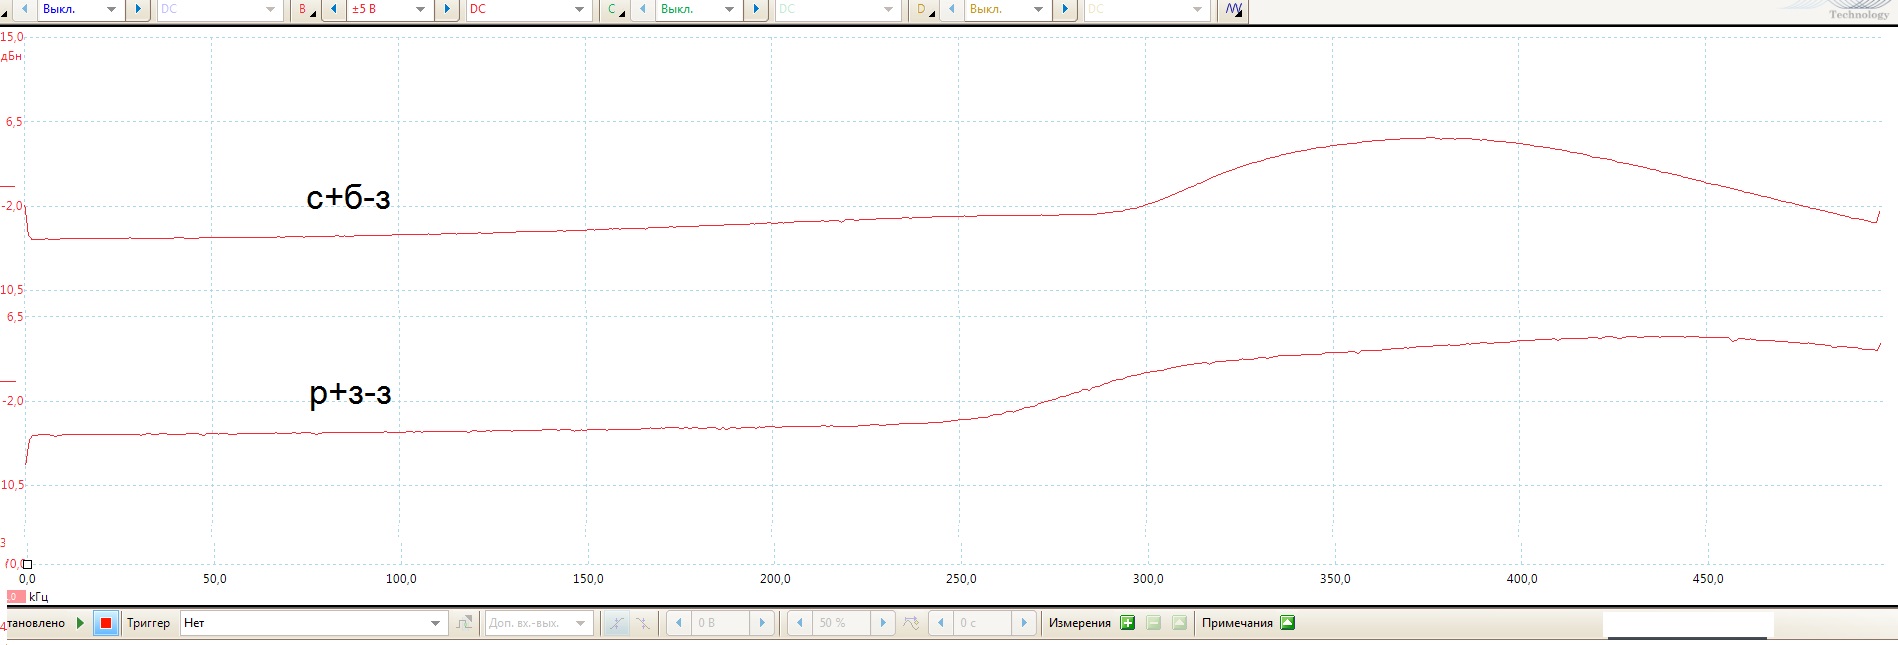1898x645 pixels.
Task: Increase channel D range with right arrow
Action: pos(1065,10)
